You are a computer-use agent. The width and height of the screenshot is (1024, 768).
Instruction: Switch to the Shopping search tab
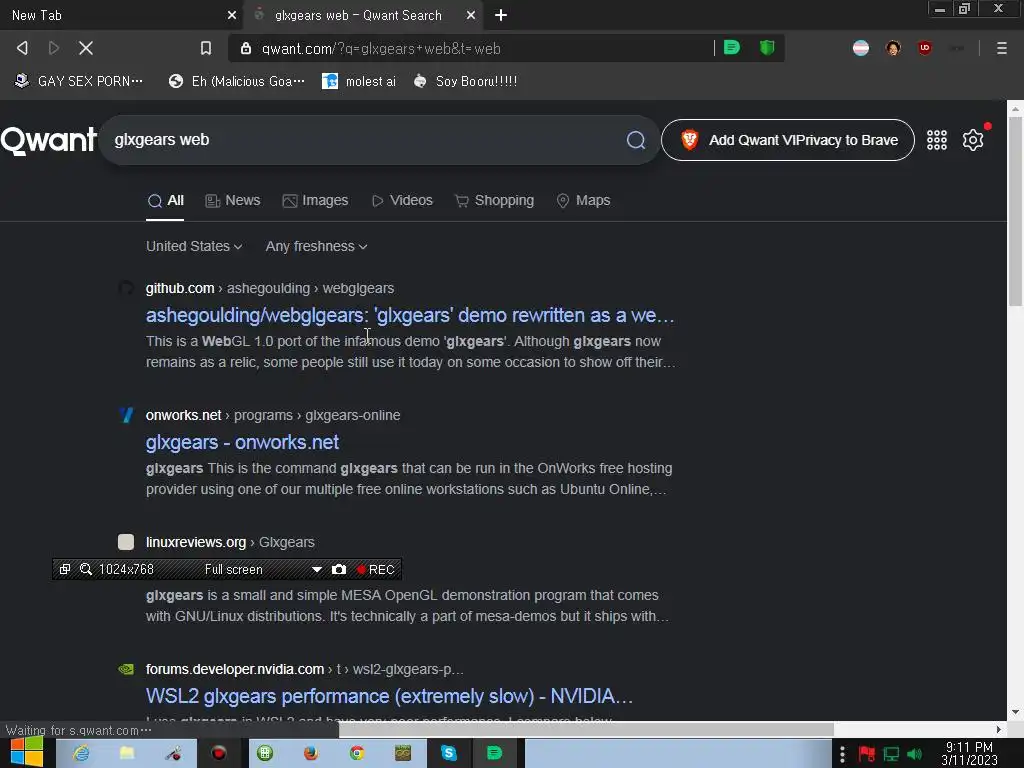pyautogui.click(x=494, y=200)
